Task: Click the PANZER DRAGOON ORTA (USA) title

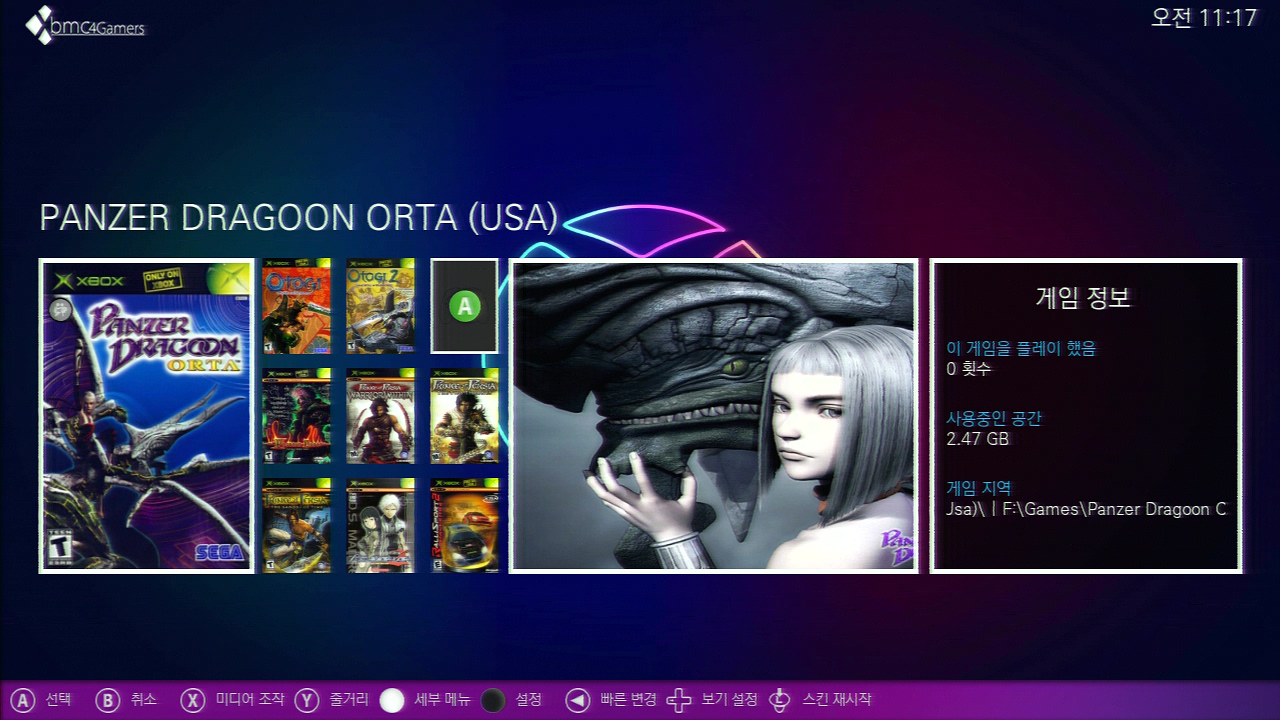Action: tap(298, 218)
